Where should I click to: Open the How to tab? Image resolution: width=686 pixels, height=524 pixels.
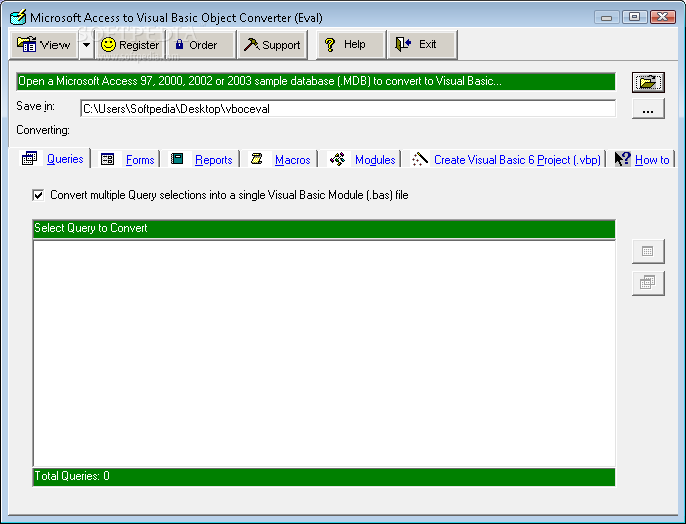click(x=641, y=160)
